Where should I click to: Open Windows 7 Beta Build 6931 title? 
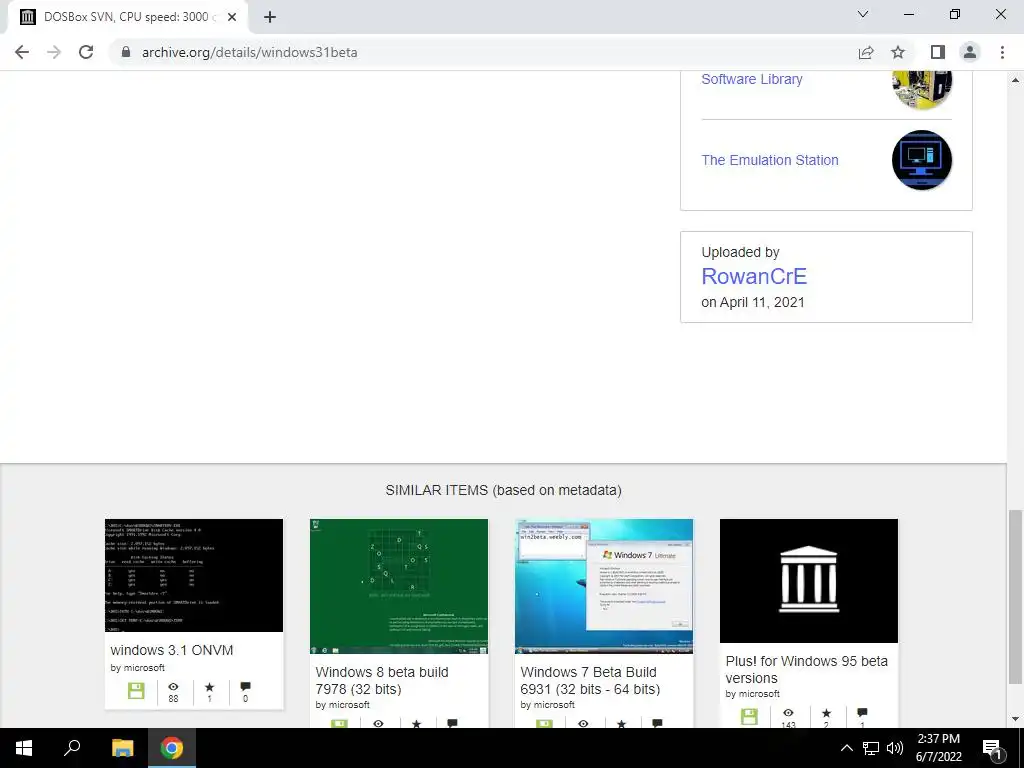(590, 680)
